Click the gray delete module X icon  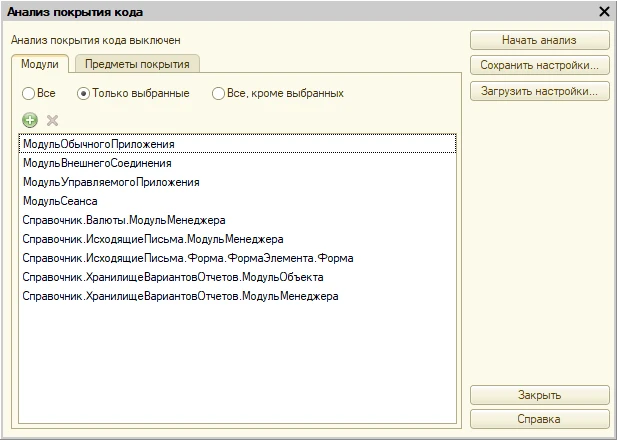(x=52, y=120)
